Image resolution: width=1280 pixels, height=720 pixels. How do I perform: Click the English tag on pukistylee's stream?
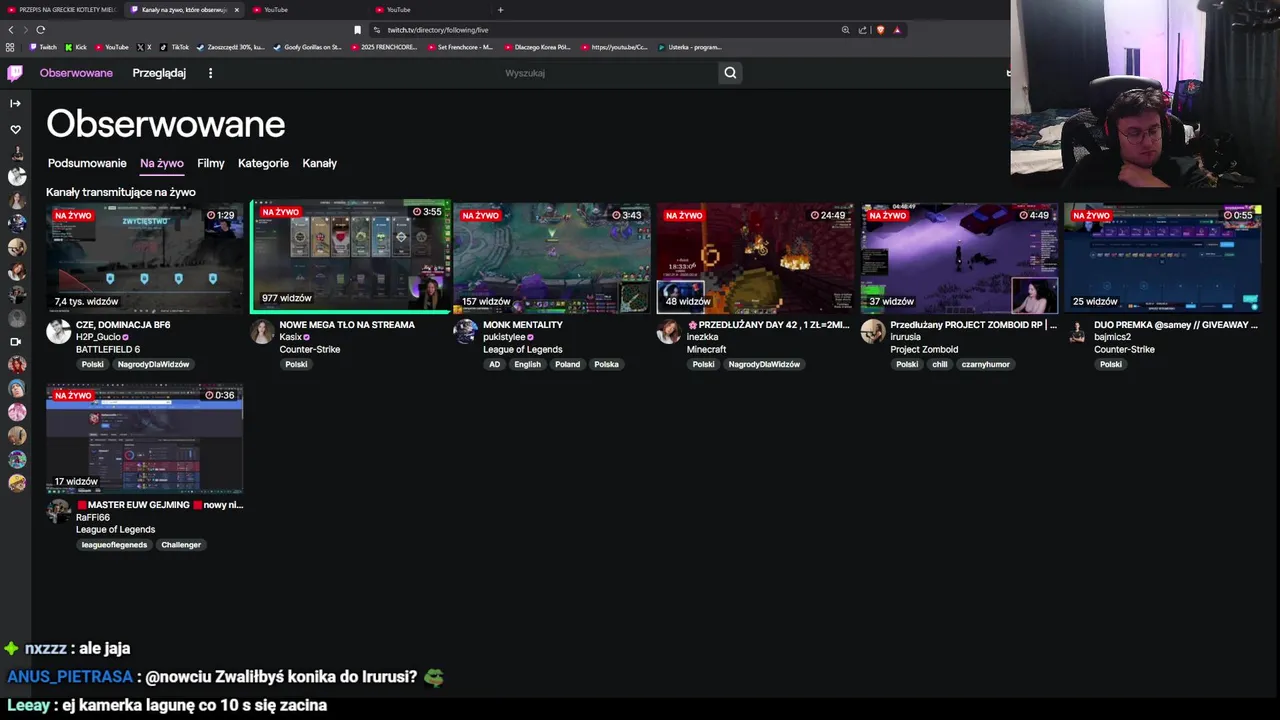coord(527,364)
